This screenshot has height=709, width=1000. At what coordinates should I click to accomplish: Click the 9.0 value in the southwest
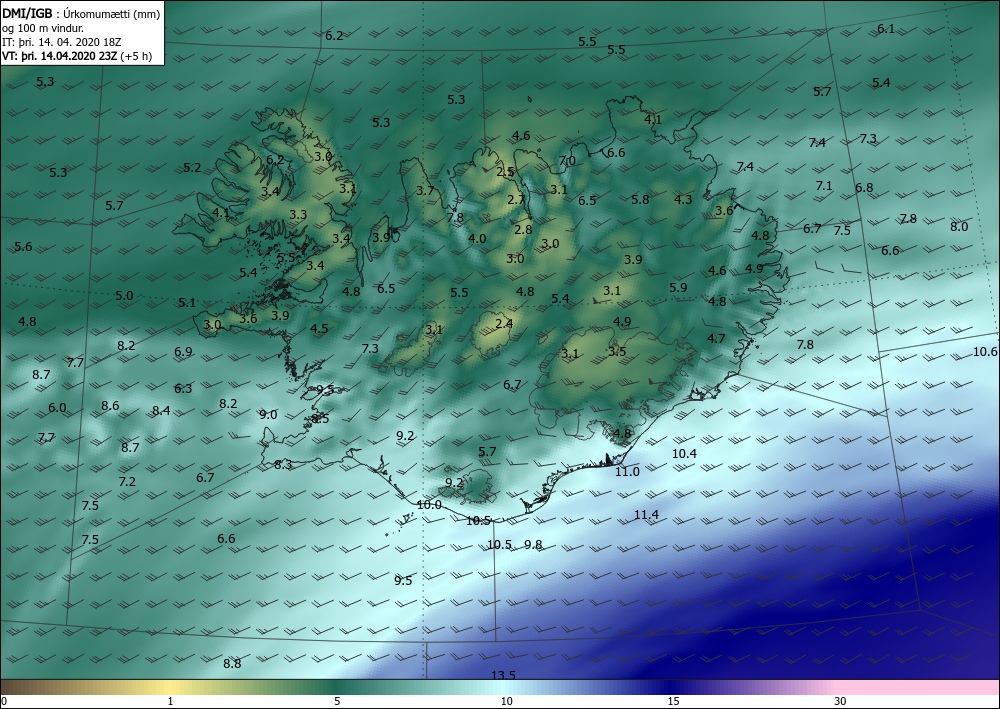268,414
